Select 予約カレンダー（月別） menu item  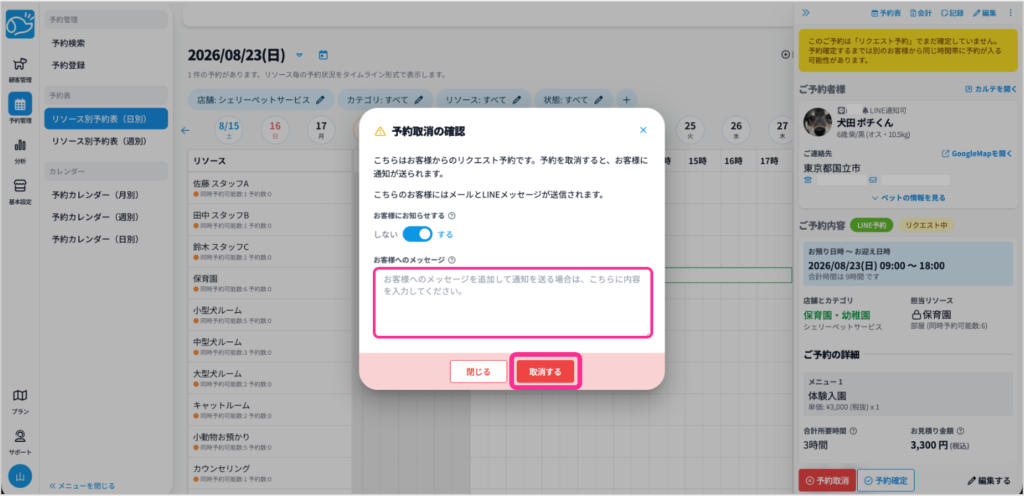pyautogui.click(x=95, y=194)
